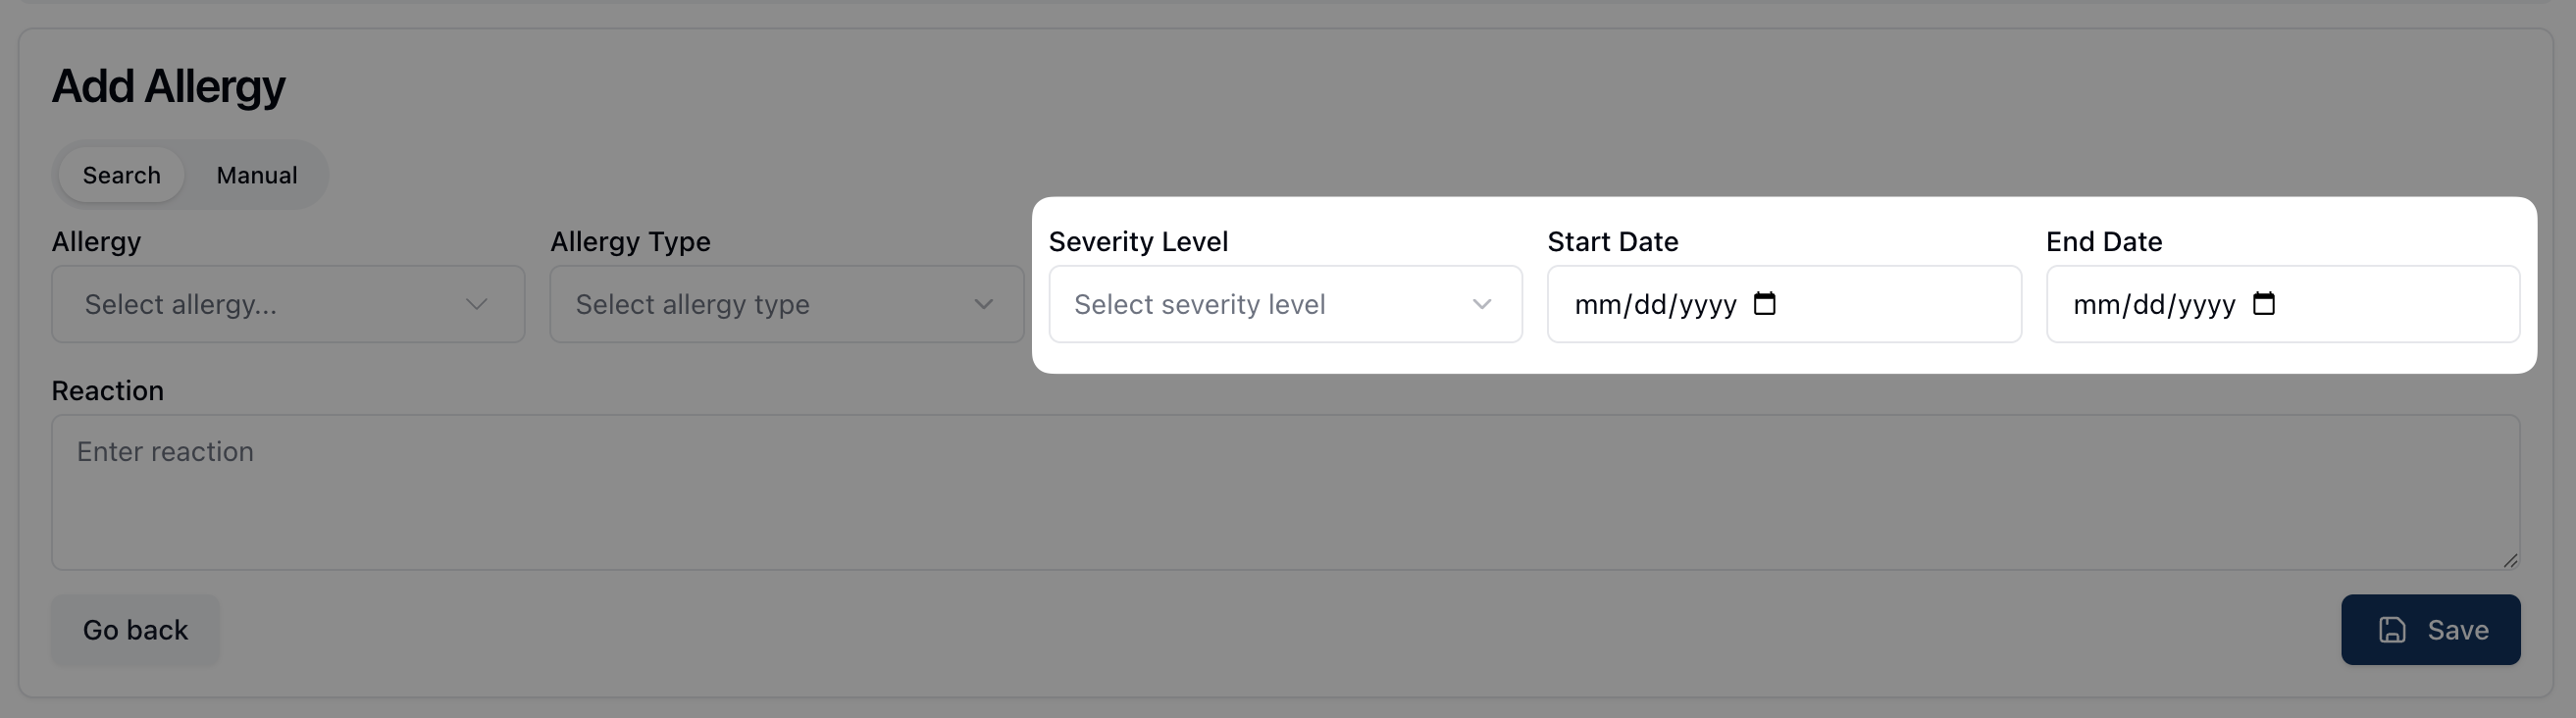Viewport: 2576px width, 718px height.
Task: Click the month segment of Start Date
Action: point(1597,305)
